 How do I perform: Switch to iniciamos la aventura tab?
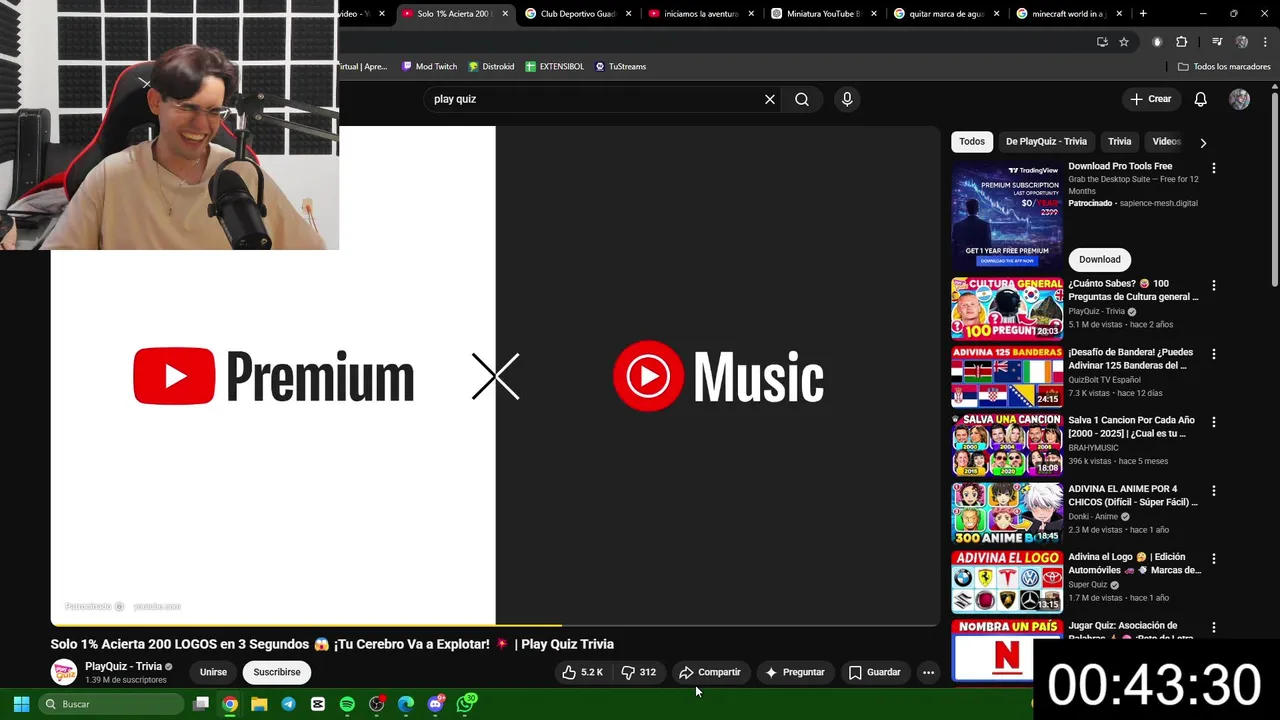point(700,14)
